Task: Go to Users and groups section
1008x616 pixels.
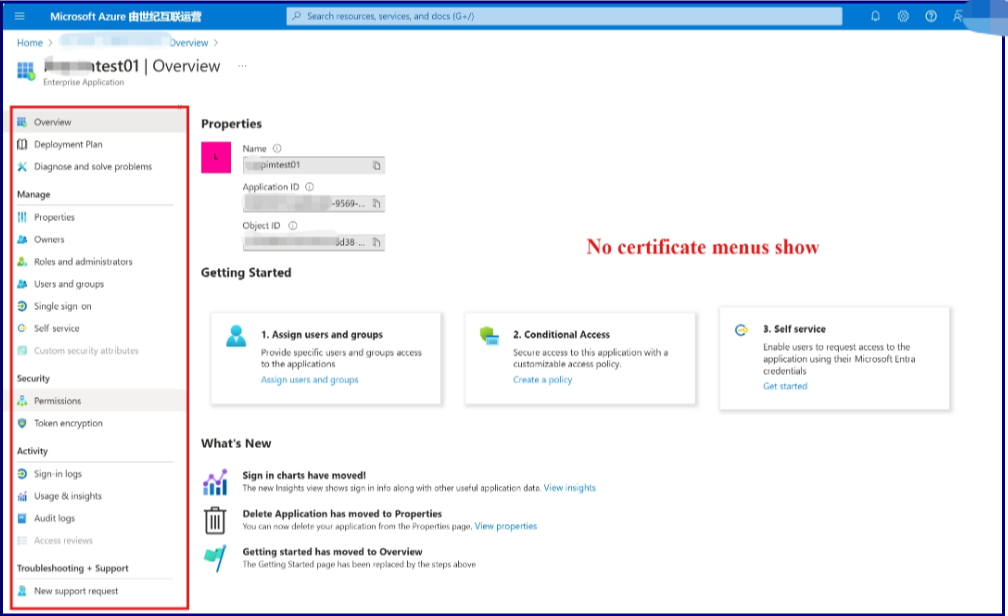Action: (68, 284)
